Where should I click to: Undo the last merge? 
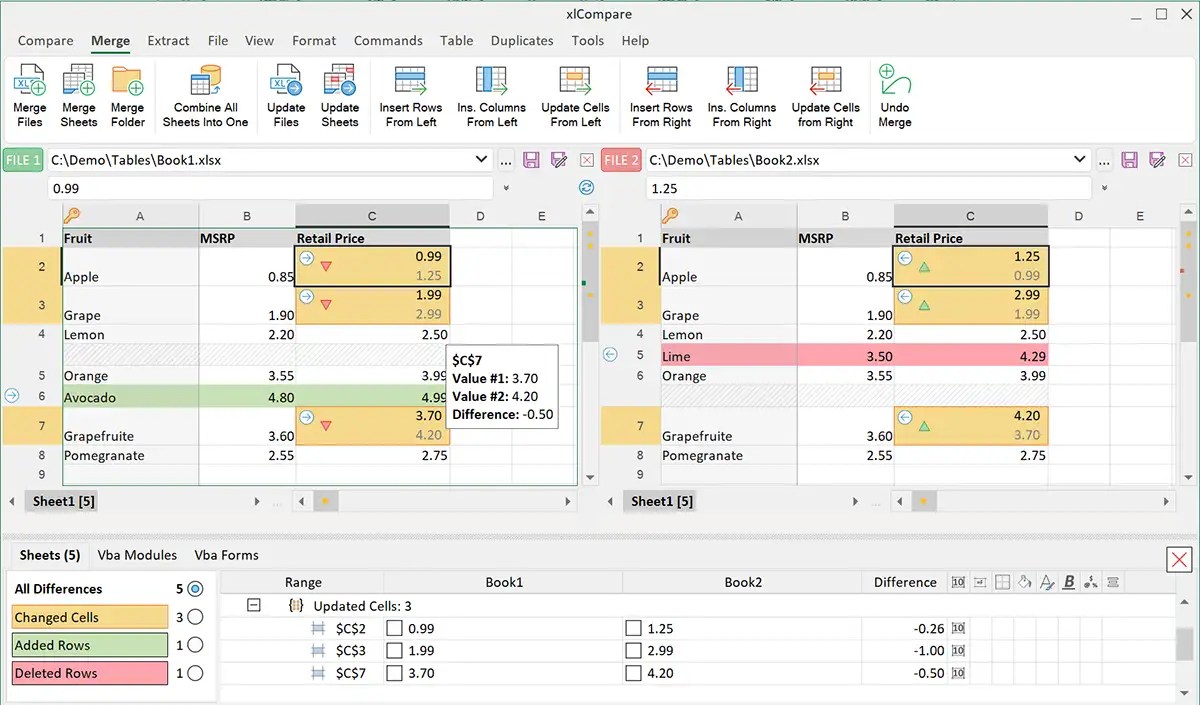[894, 95]
